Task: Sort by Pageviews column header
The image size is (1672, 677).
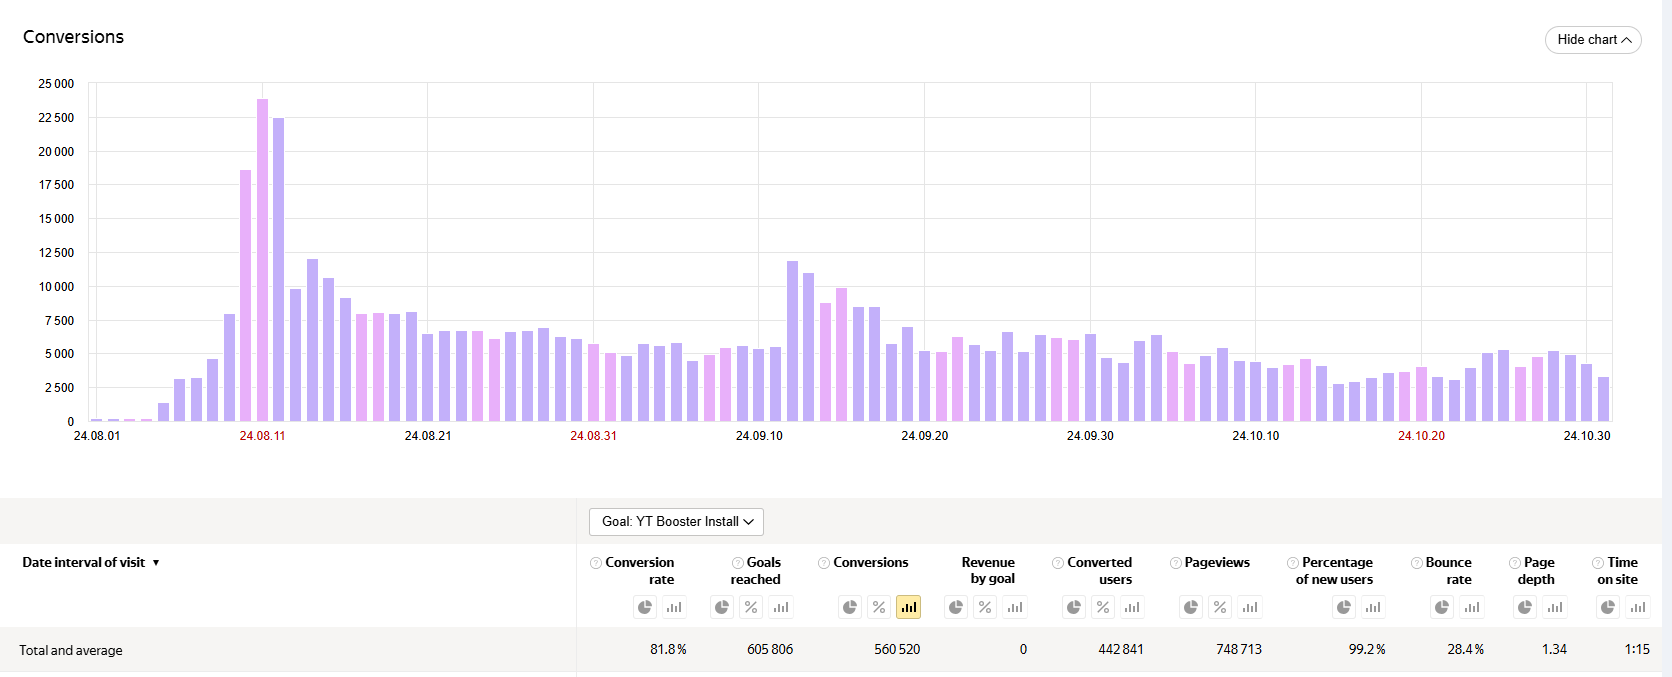Action: [1217, 562]
